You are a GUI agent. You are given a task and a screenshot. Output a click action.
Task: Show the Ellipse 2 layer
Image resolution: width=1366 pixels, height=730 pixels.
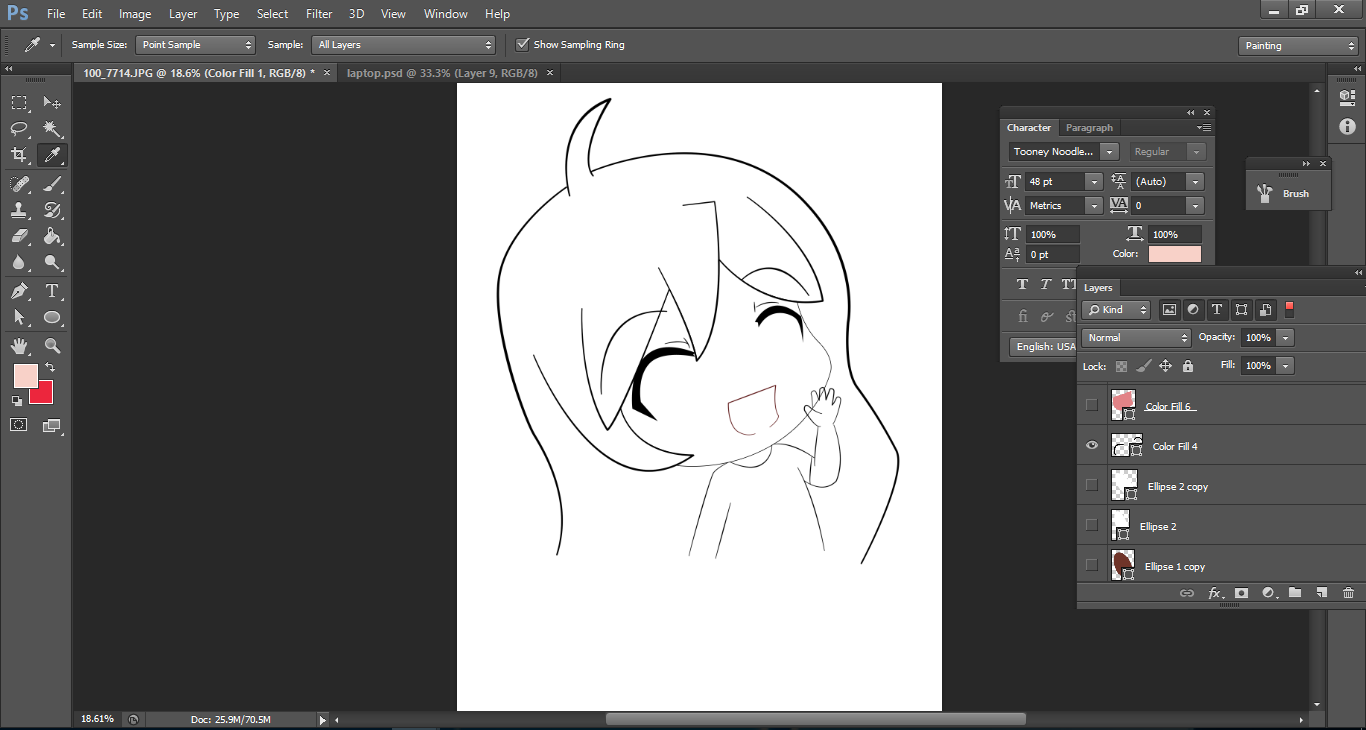coord(1092,525)
